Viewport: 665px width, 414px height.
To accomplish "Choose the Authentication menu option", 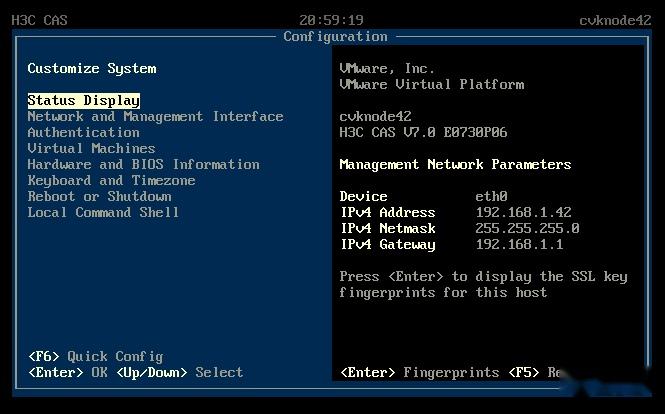I will pyautogui.click(x=83, y=132).
